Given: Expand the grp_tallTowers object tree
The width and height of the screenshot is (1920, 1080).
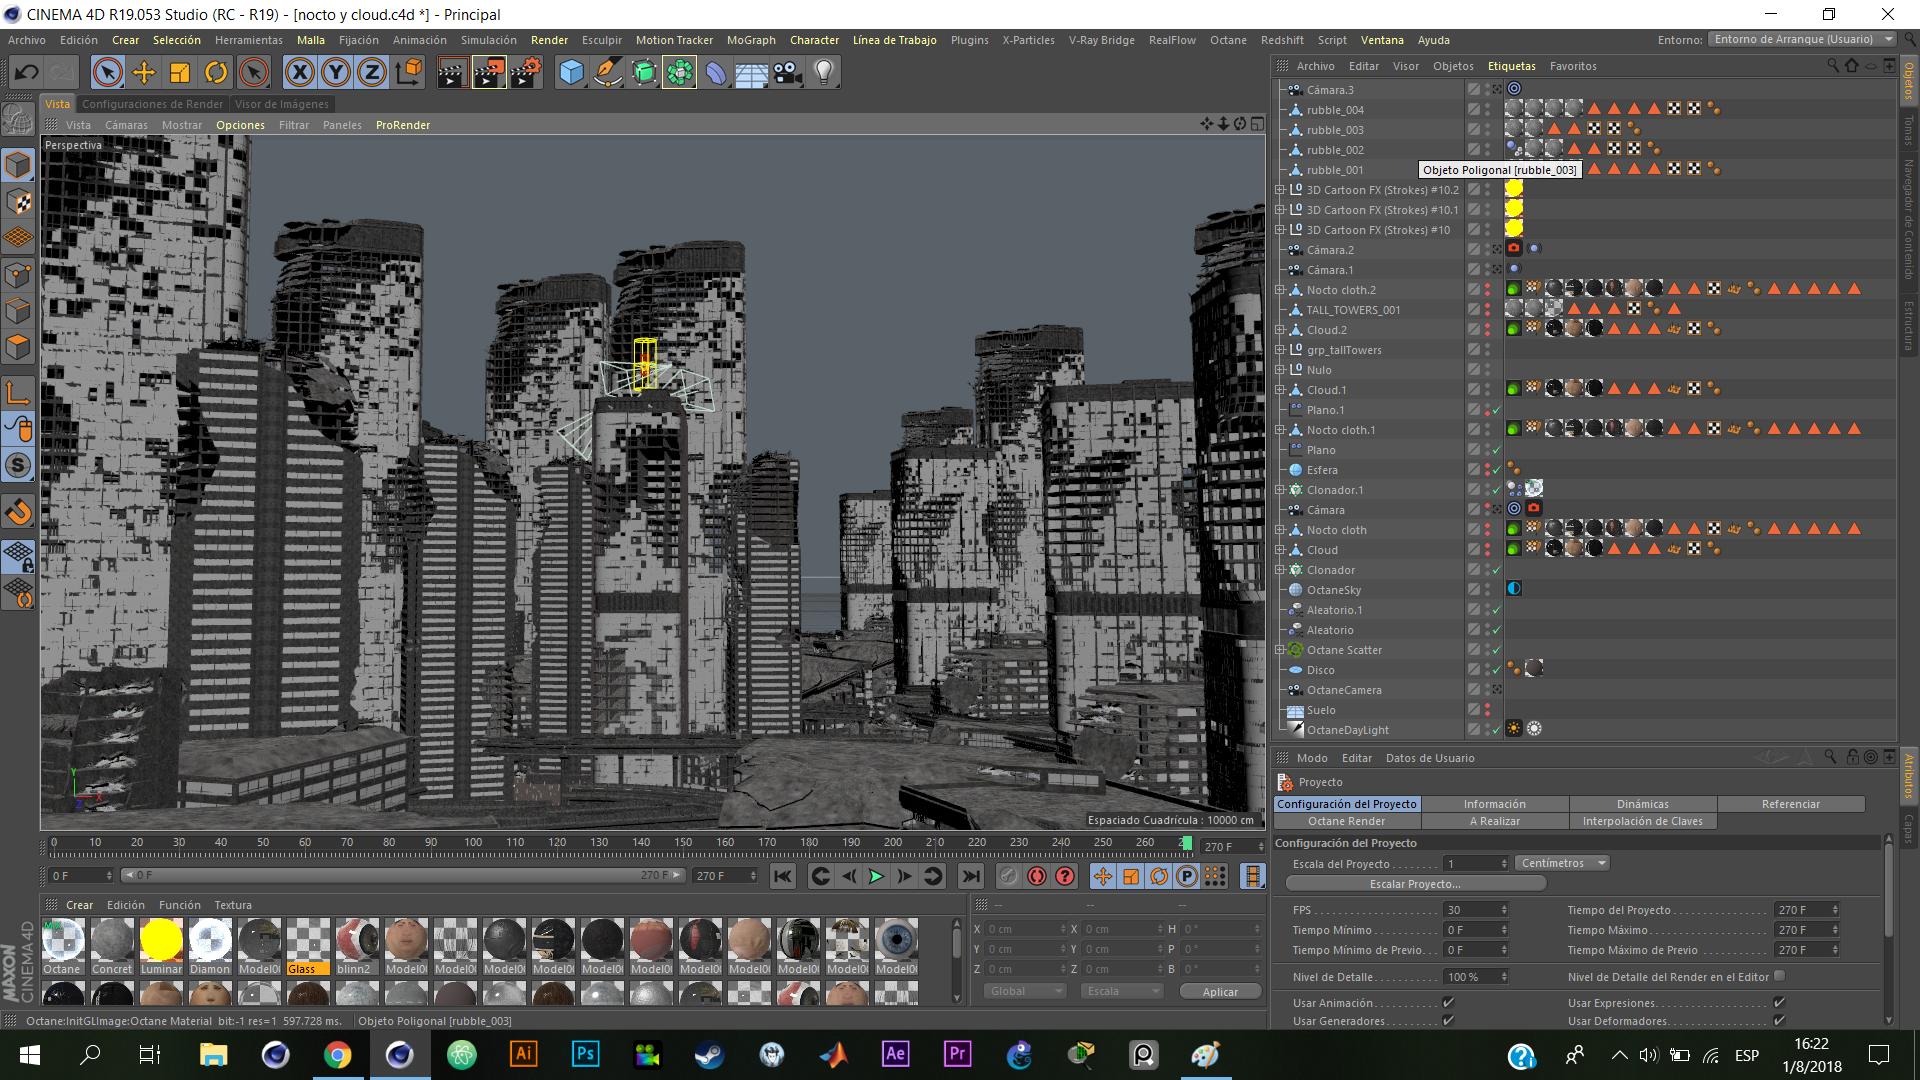Looking at the screenshot, I should pyautogui.click(x=1280, y=350).
